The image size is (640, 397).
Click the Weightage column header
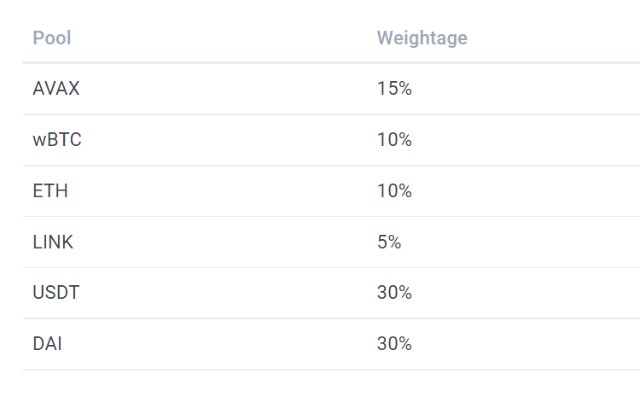point(422,38)
